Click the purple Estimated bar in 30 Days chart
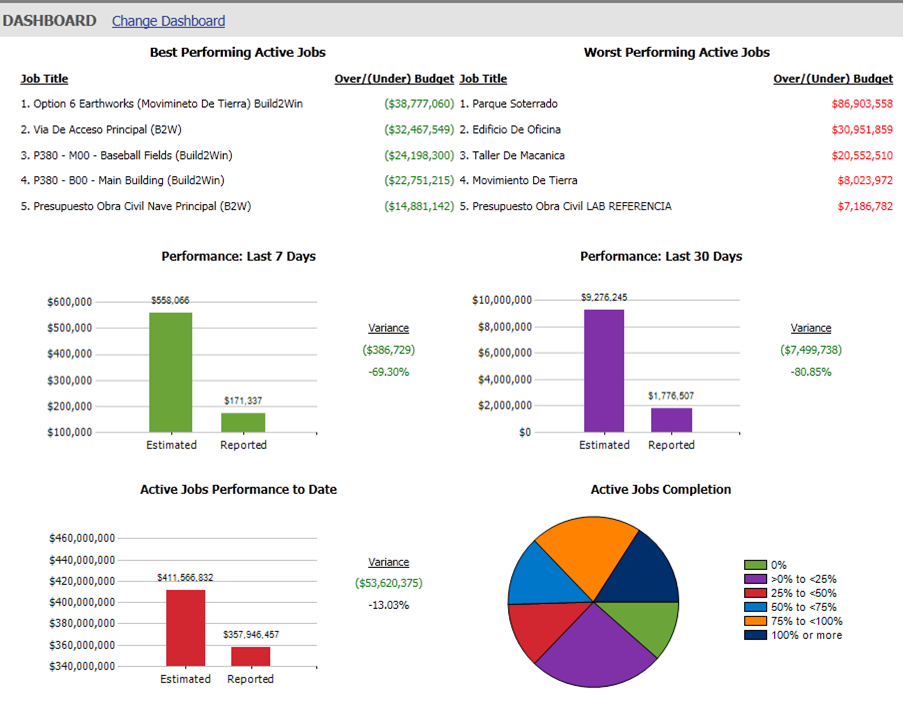This screenshot has height=708, width=904. pyautogui.click(x=604, y=370)
